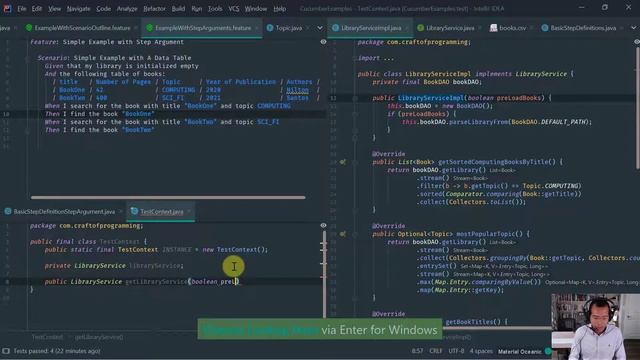Close the TestContext.java tab

(x=189, y=211)
